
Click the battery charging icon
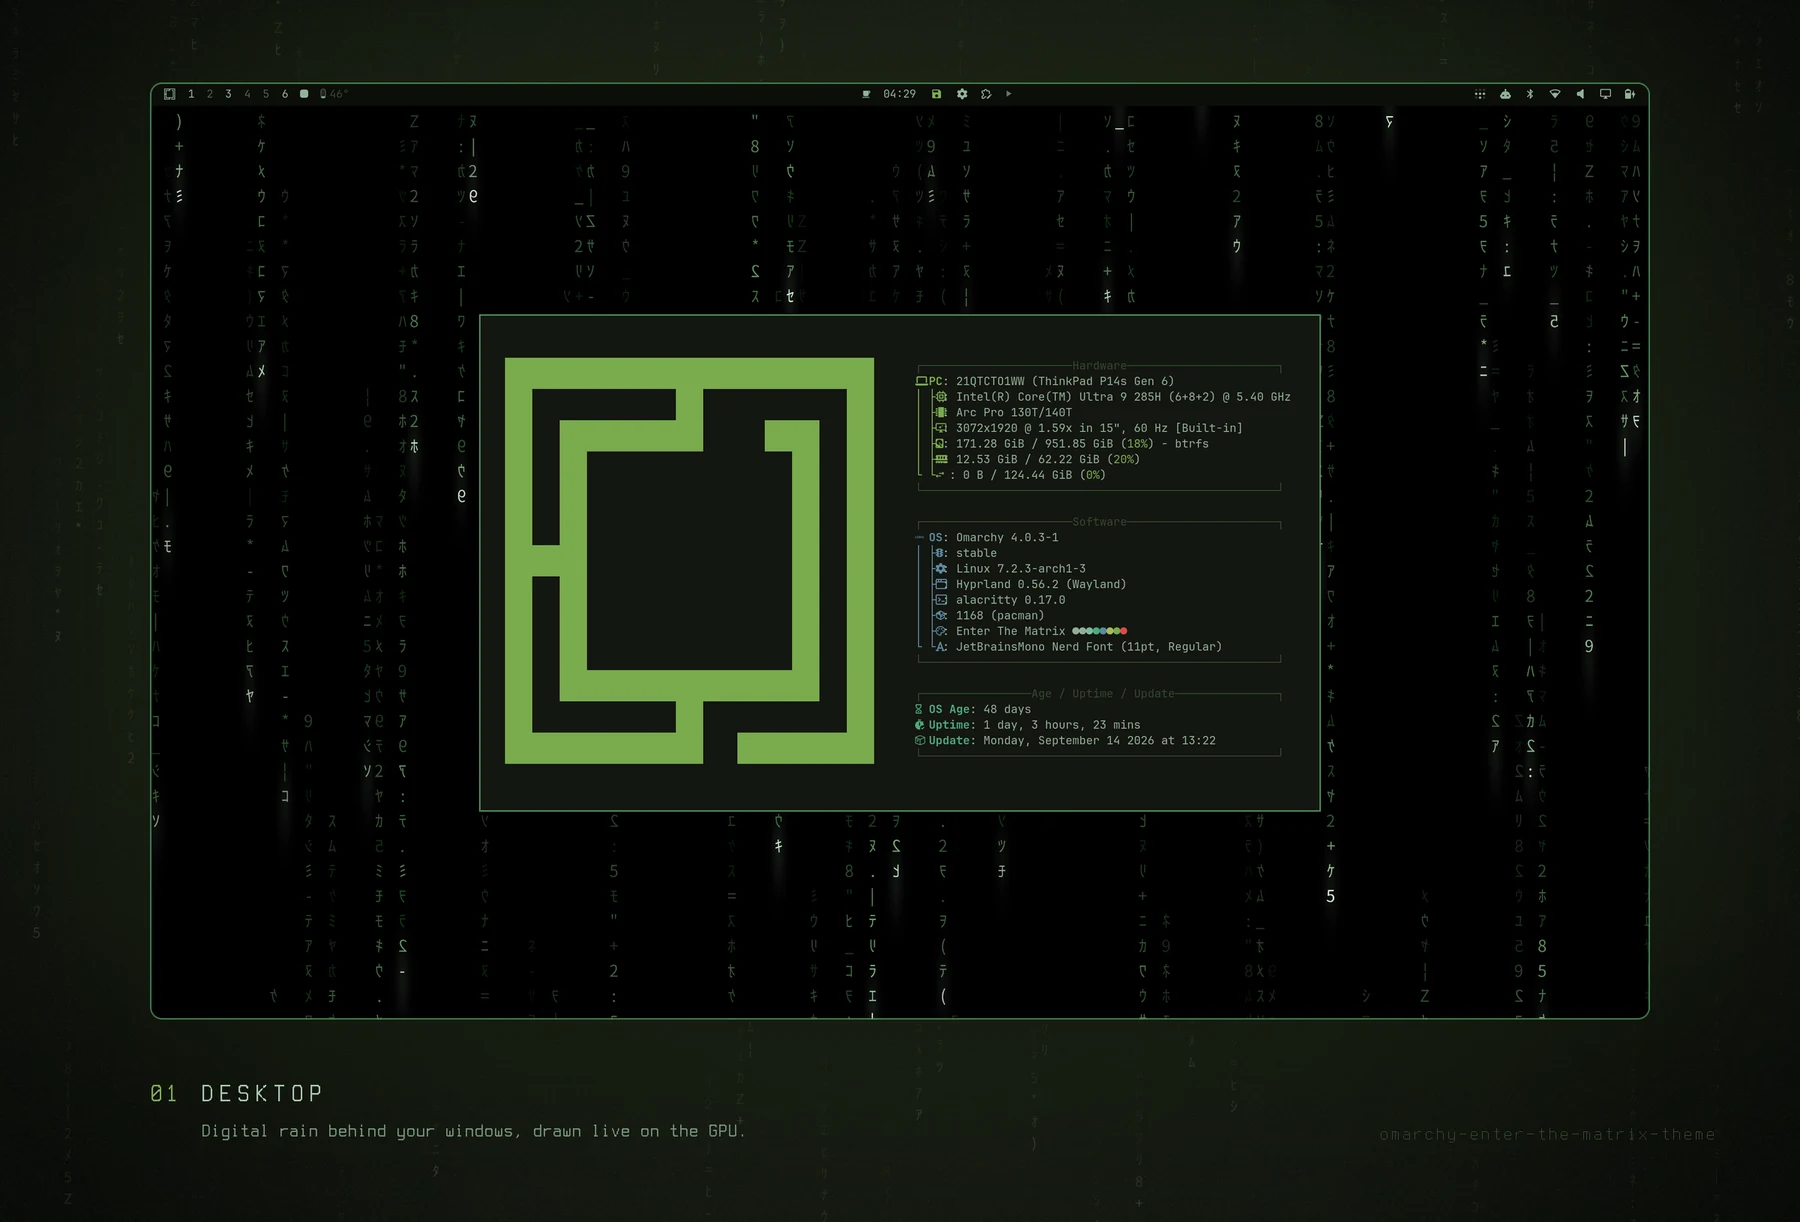(x=1630, y=94)
